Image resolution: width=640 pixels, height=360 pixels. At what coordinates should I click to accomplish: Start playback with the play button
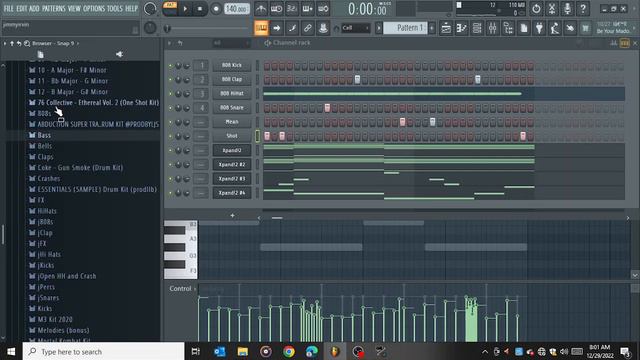pyautogui.click(x=185, y=9)
